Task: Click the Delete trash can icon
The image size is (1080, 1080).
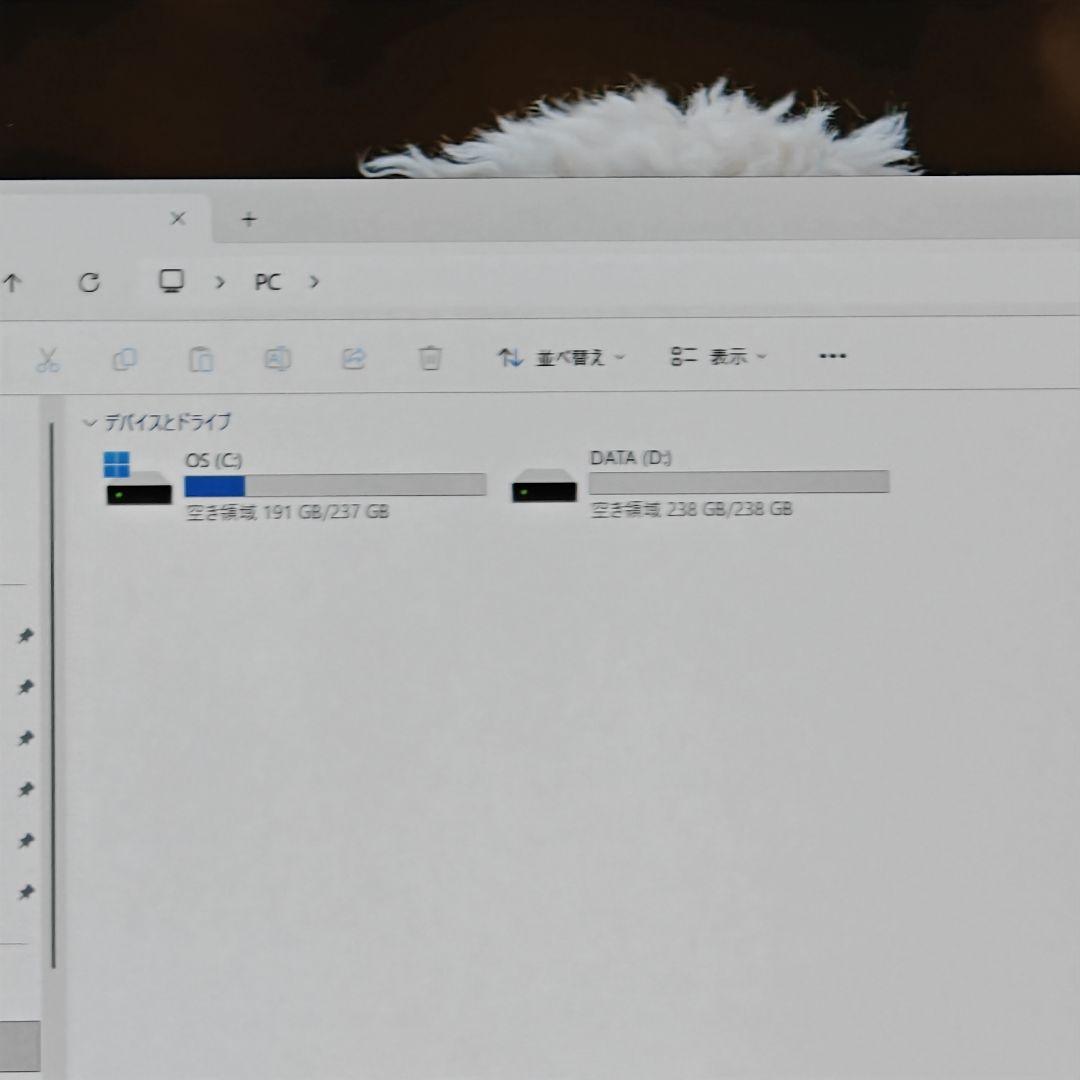Action: tap(430, 358)
